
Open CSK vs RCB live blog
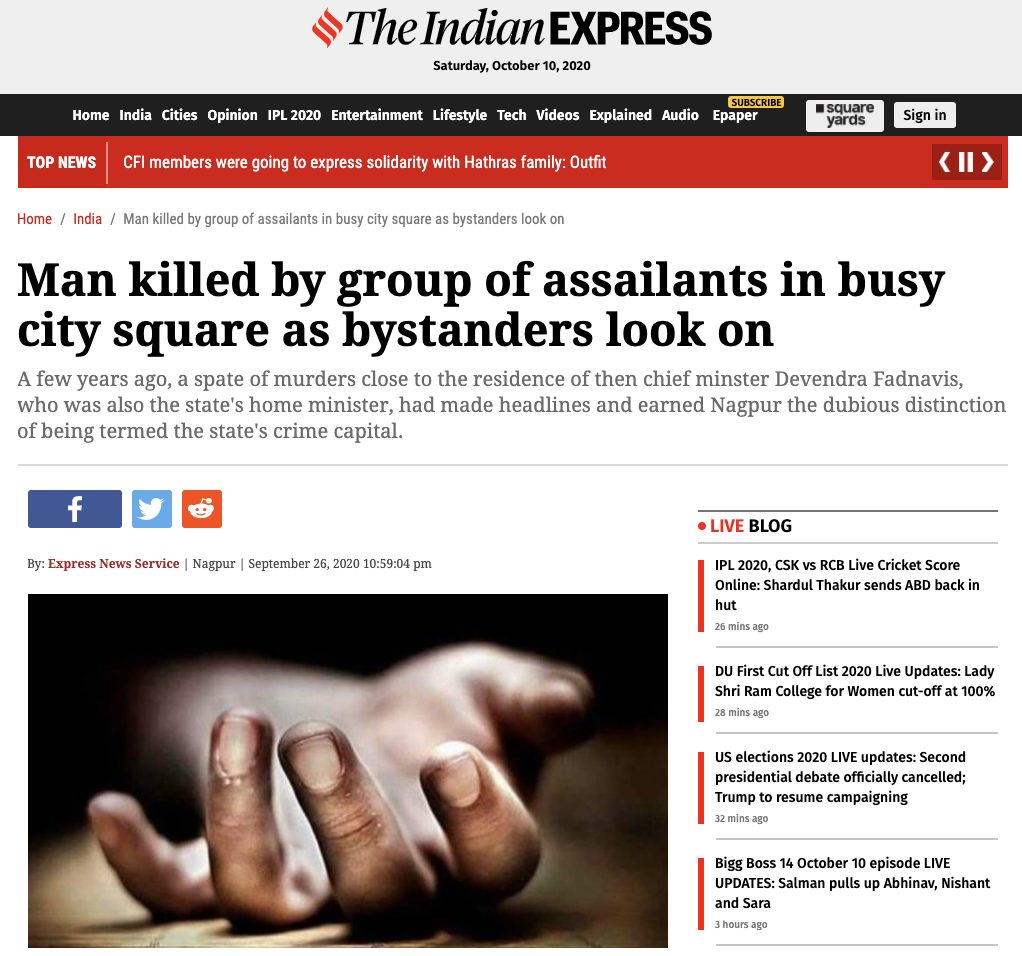[847, 585]
